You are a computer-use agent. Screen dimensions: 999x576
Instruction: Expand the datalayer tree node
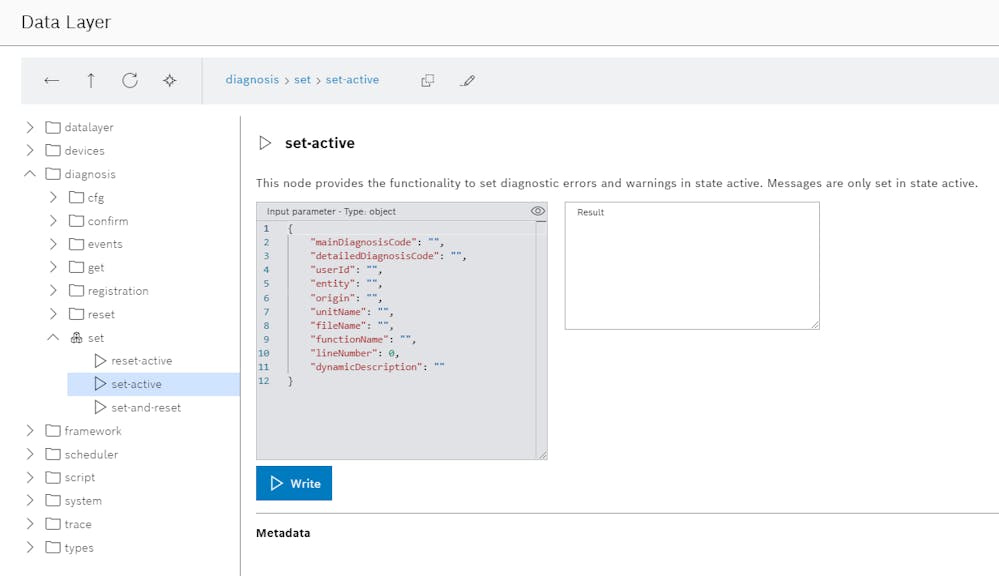[x=30, y=127]
